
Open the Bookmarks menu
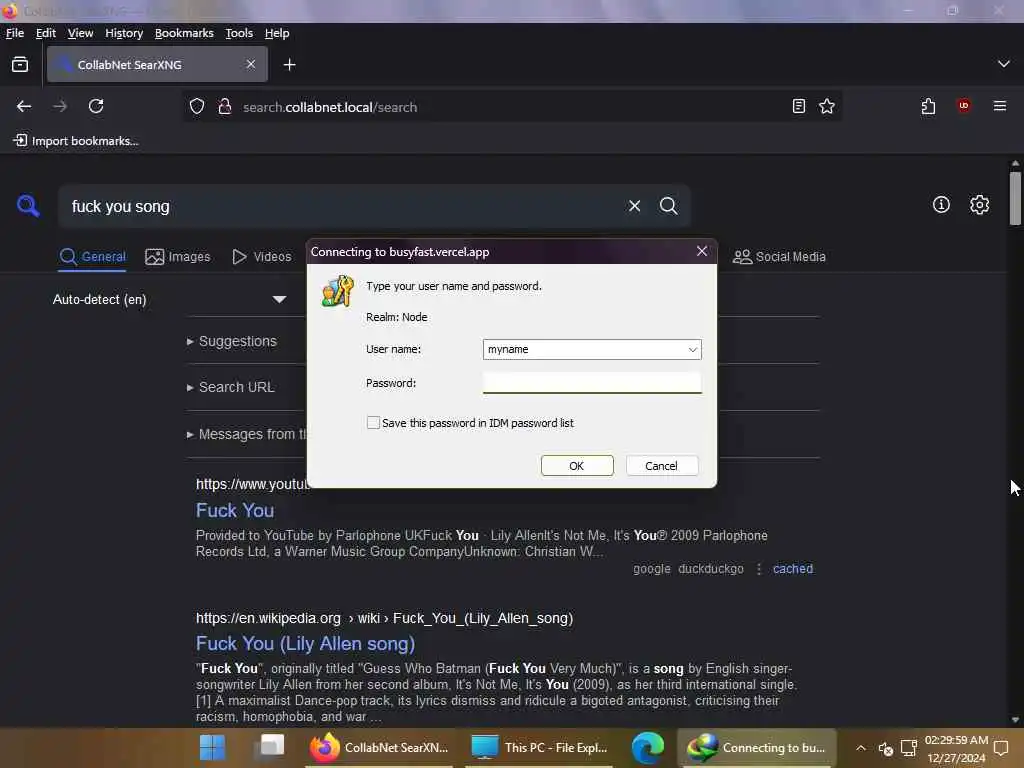pyautogui.click(x=184, y=33)
